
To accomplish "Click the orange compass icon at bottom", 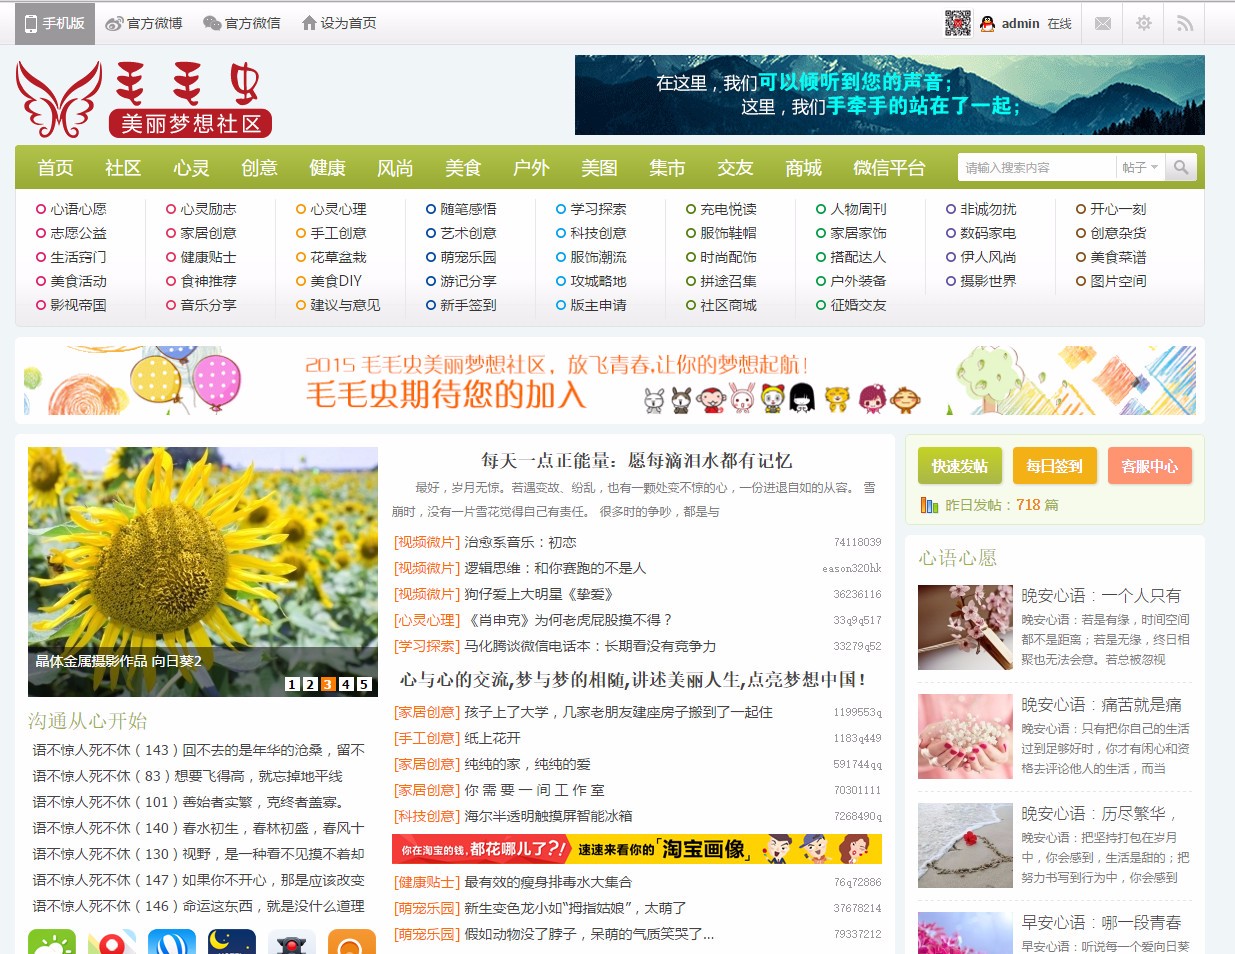I will [351, 940].
